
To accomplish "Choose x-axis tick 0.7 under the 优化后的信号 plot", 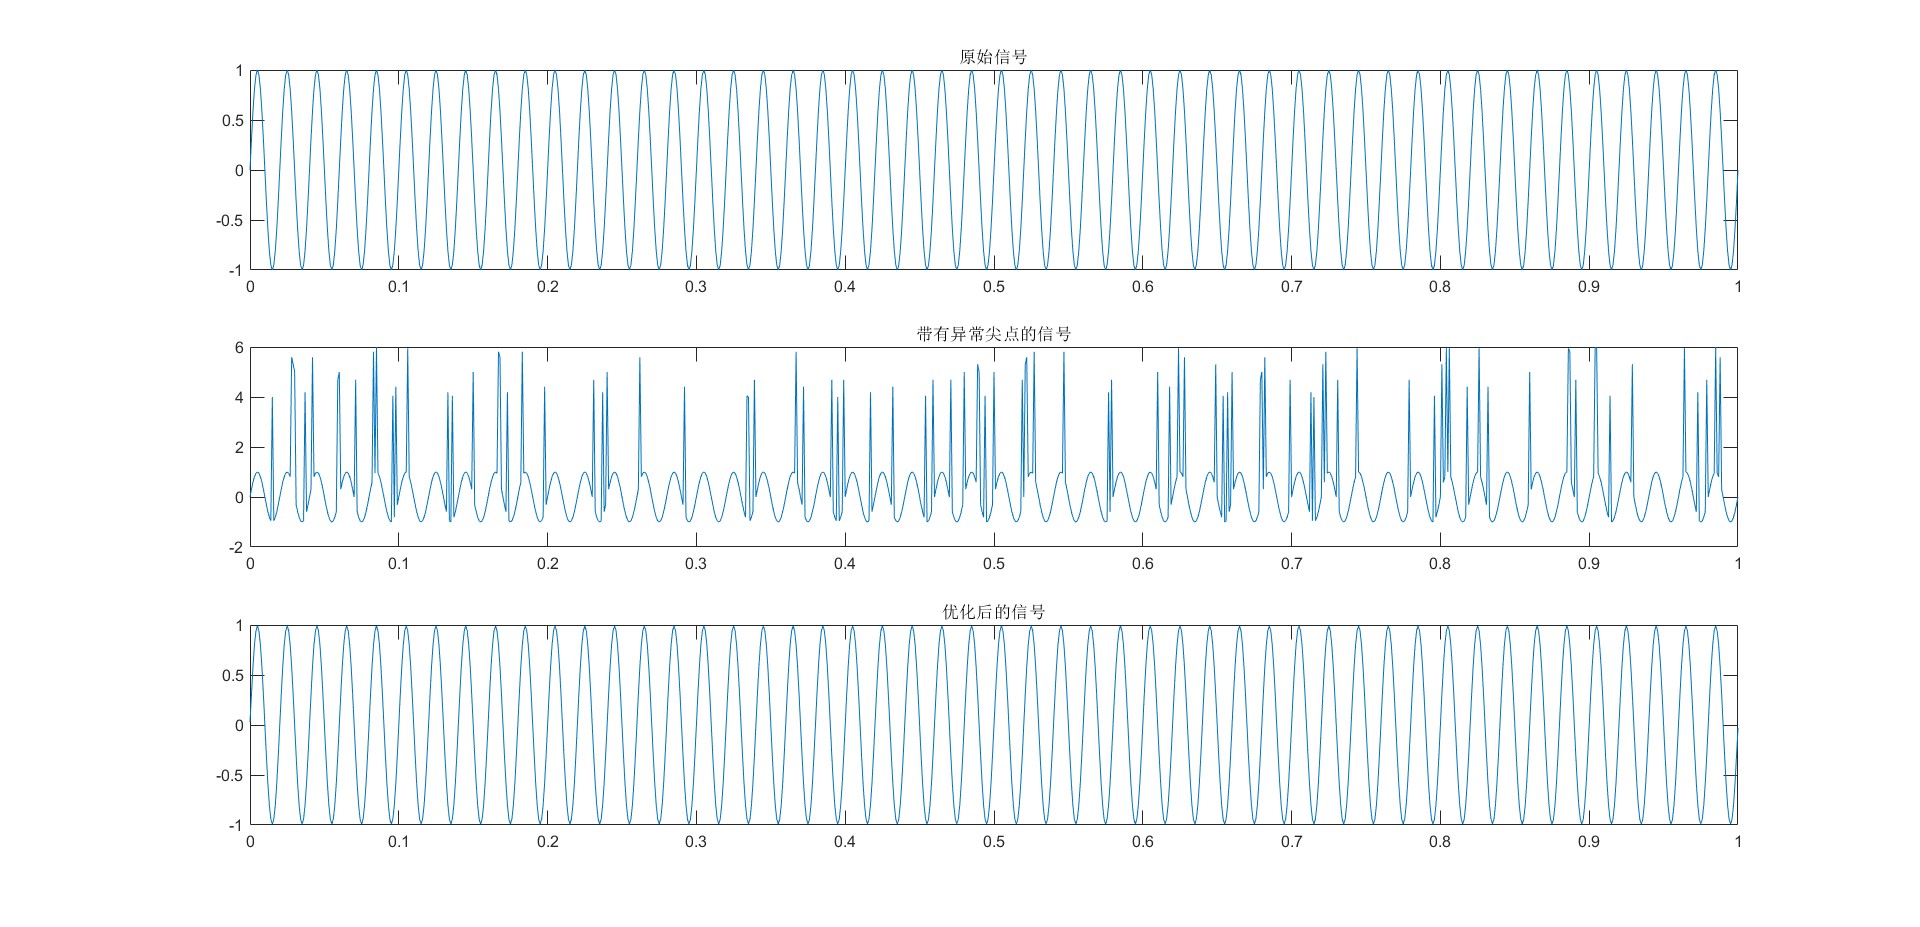I will 1292,842.
